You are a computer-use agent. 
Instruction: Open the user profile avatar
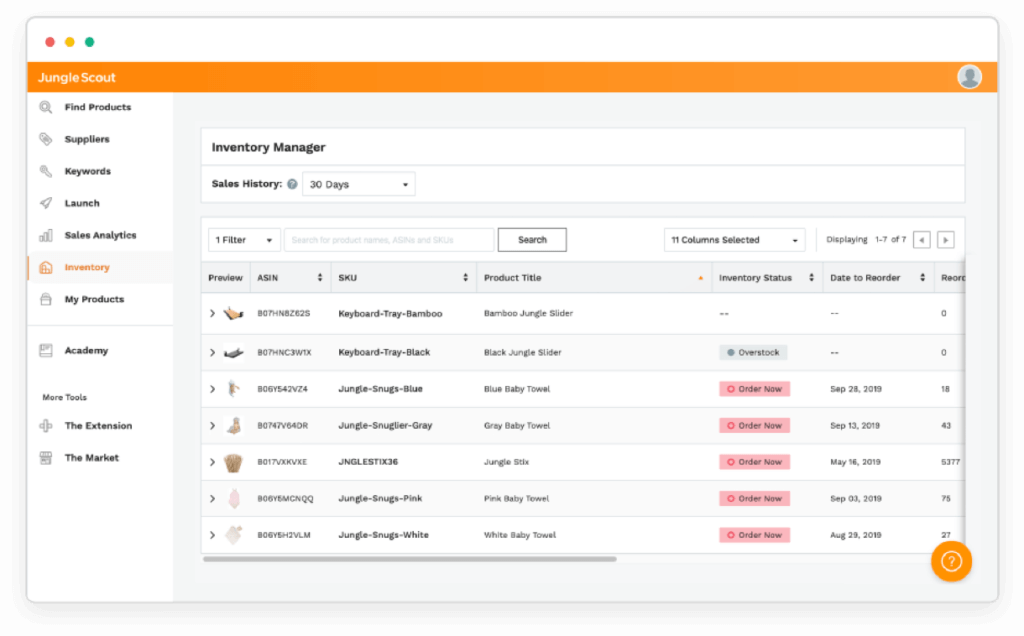[x=969, y=77]
